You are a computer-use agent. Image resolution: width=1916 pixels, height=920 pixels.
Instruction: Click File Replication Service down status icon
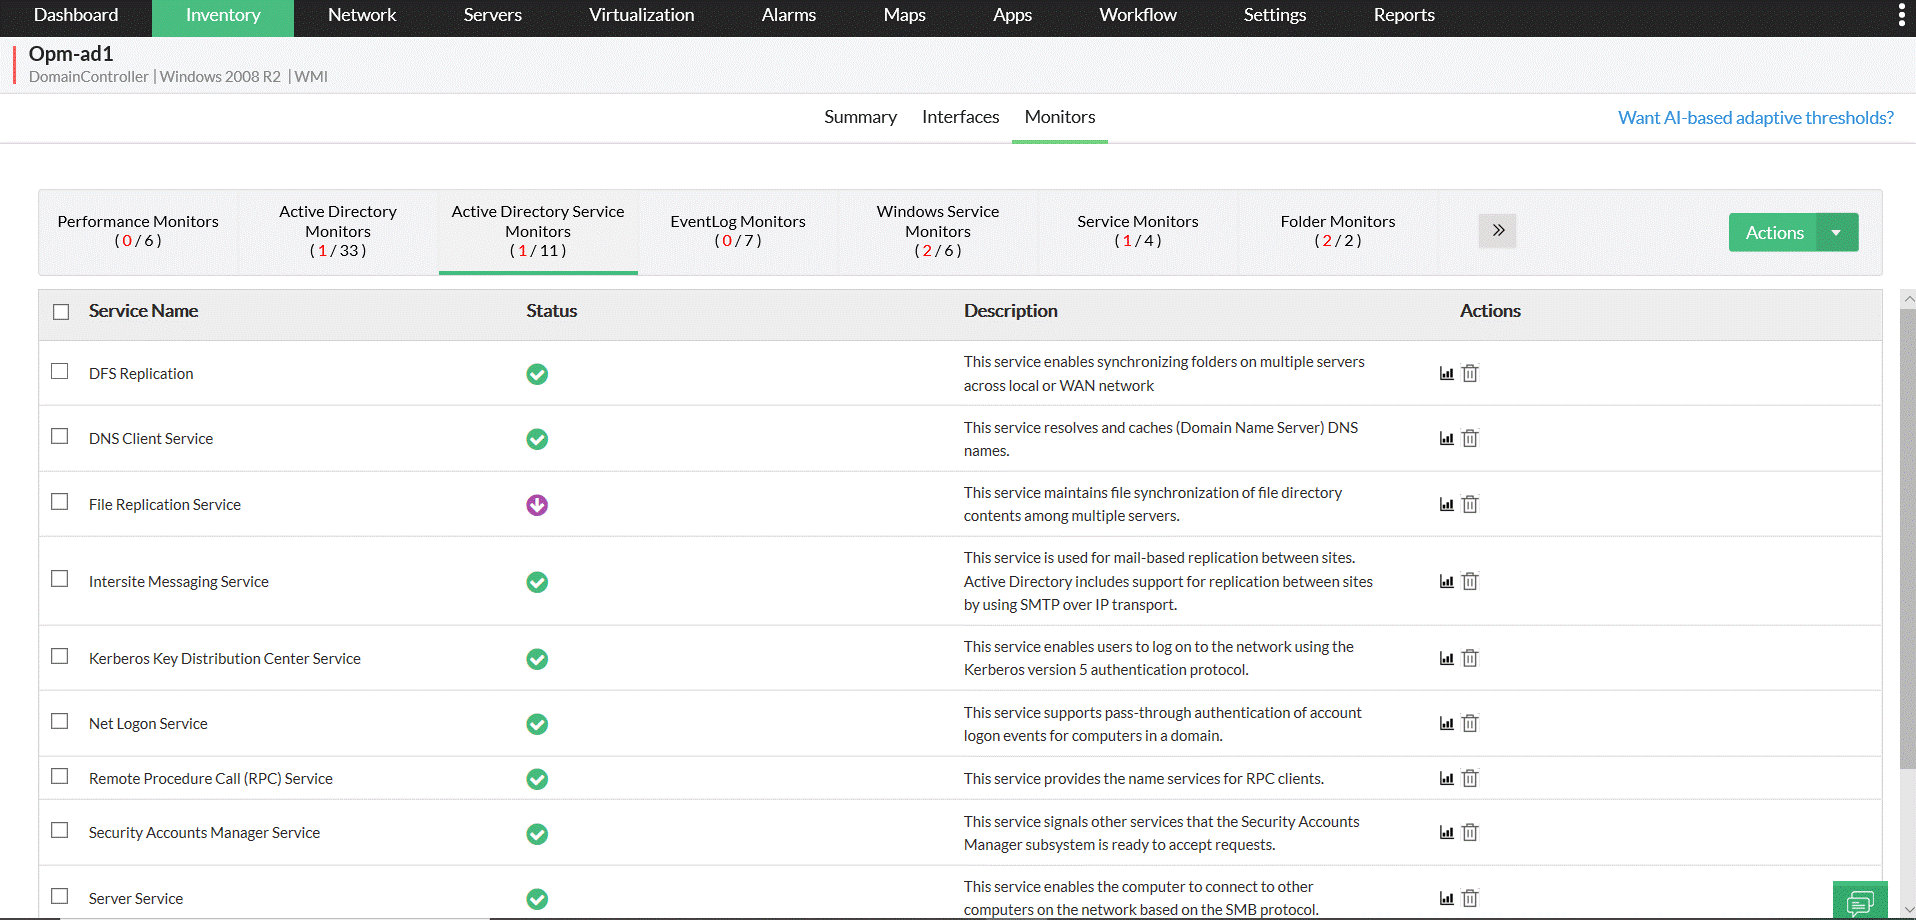(x=537, y=505)
